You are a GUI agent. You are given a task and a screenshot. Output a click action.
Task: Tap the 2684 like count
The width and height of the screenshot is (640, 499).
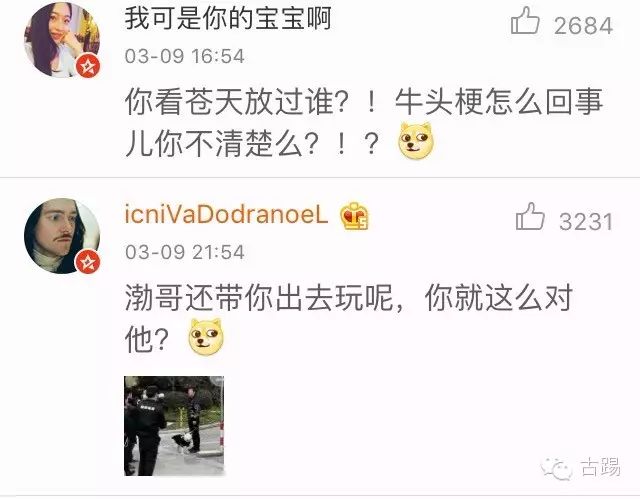click(x=583, y=26)
